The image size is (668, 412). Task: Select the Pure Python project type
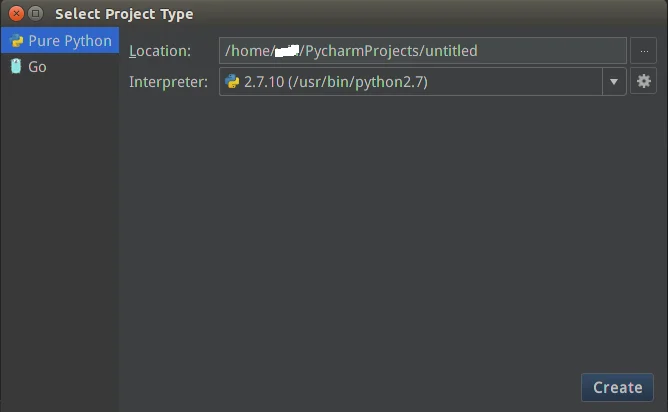click(69, 41)
